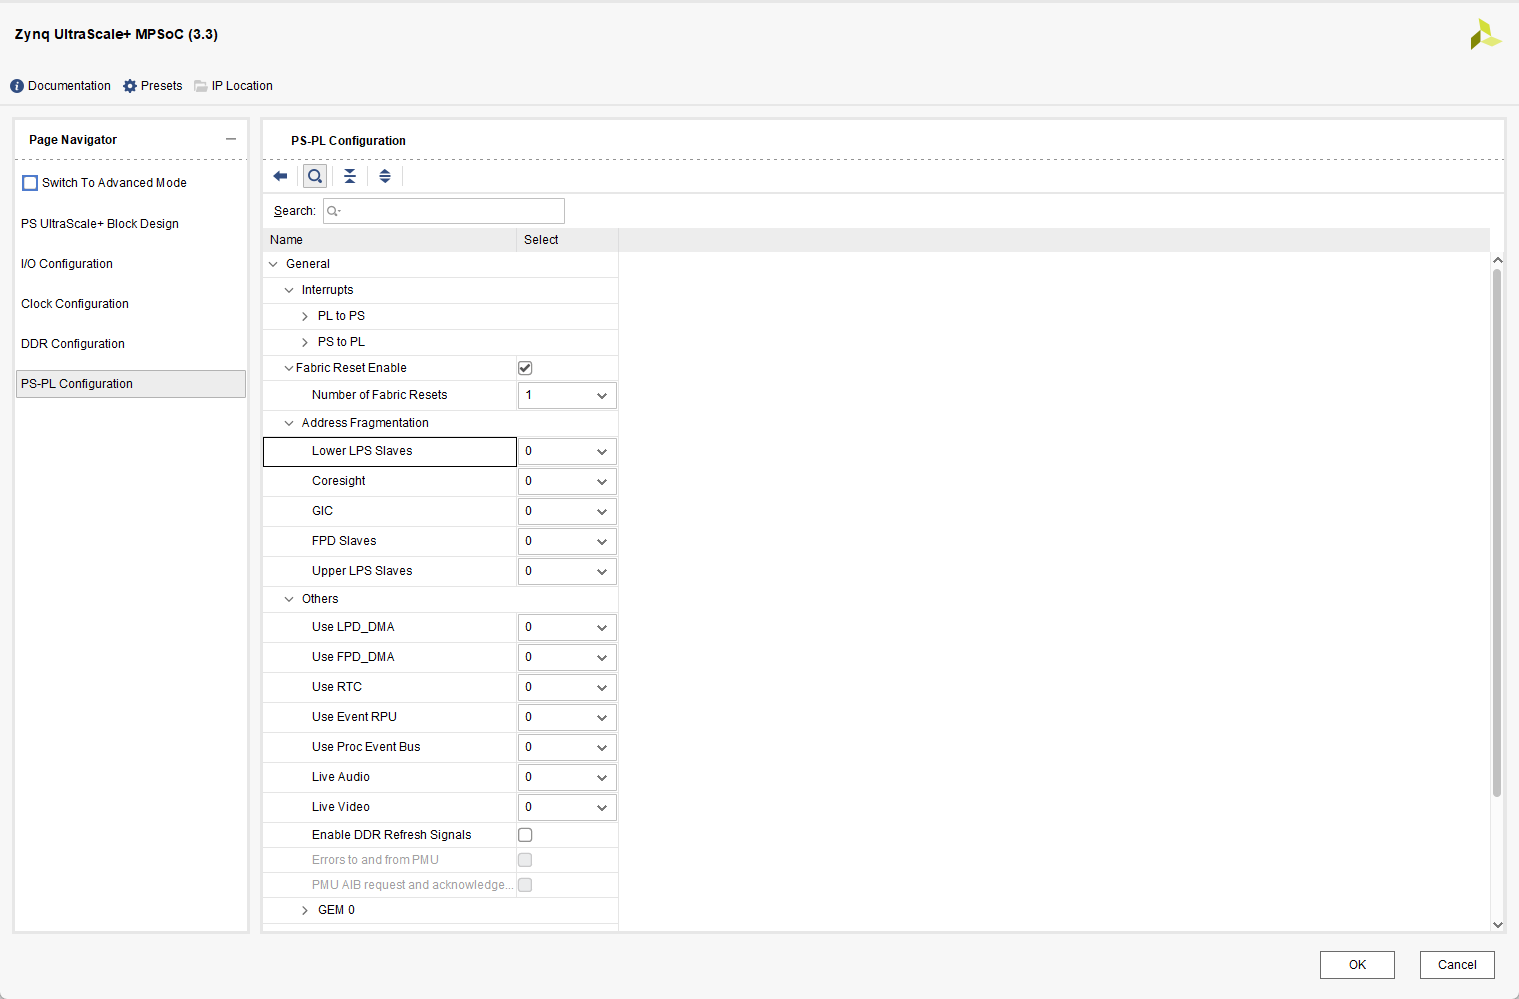Open Upper LPS Slaves value dropdown

tap(567, 571)
